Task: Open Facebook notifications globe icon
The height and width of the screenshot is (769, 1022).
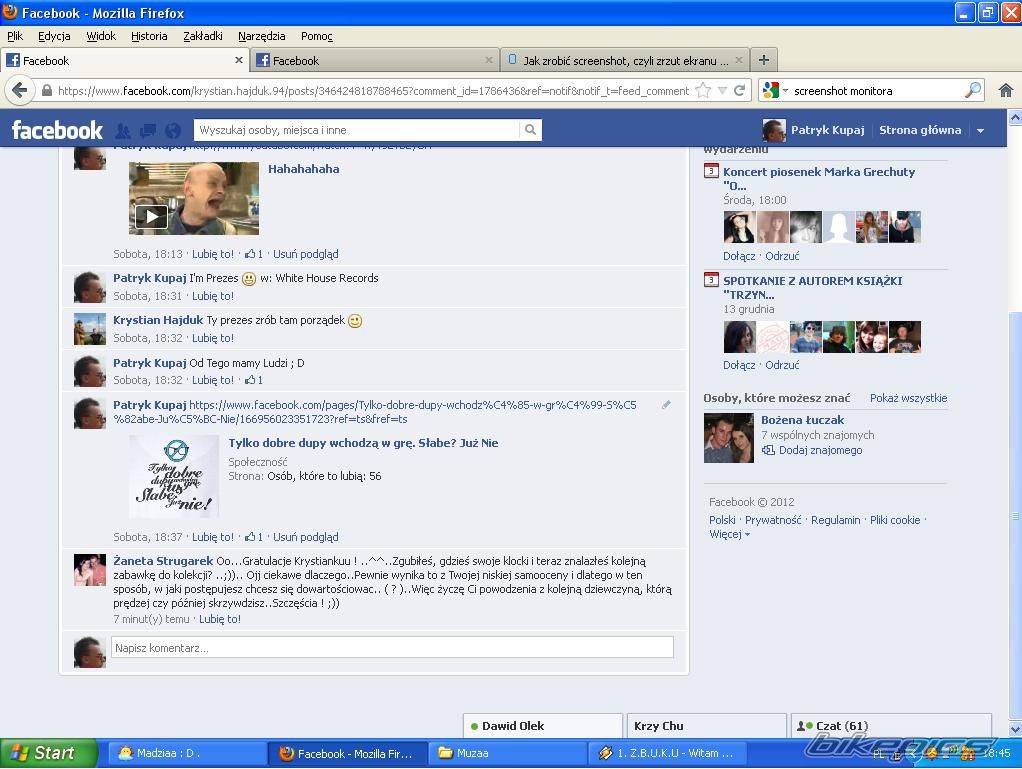Action: pyautogui.click(x=173, y=131)
